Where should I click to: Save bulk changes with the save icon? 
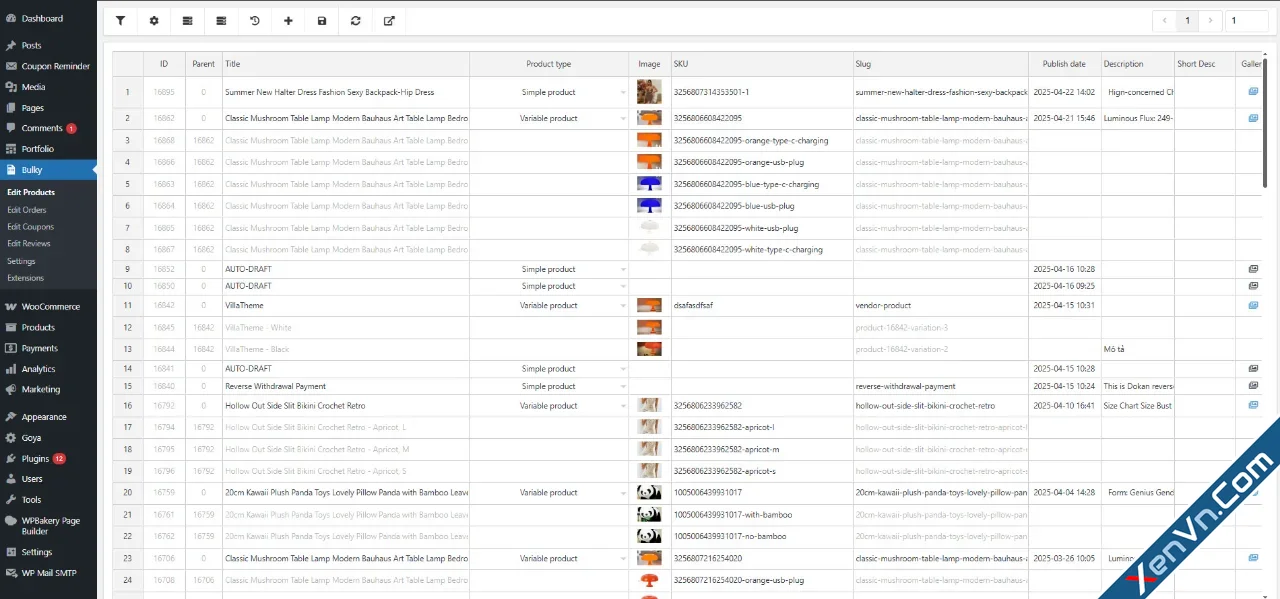pos(321,20)
